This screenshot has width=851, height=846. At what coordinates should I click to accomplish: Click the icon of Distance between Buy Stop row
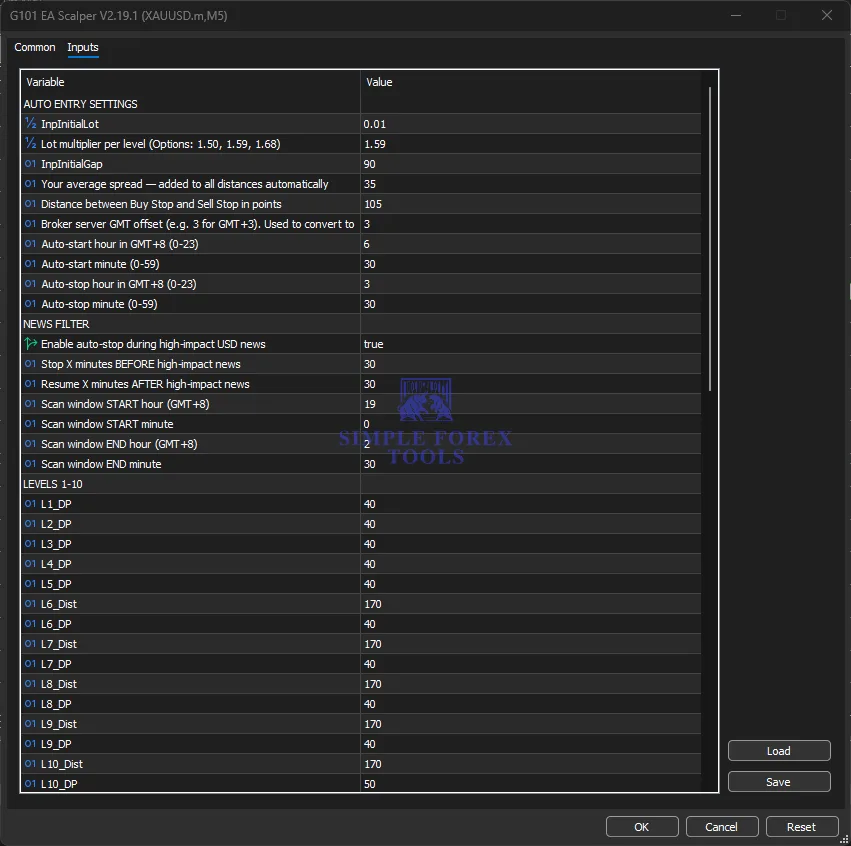point(30,204)
